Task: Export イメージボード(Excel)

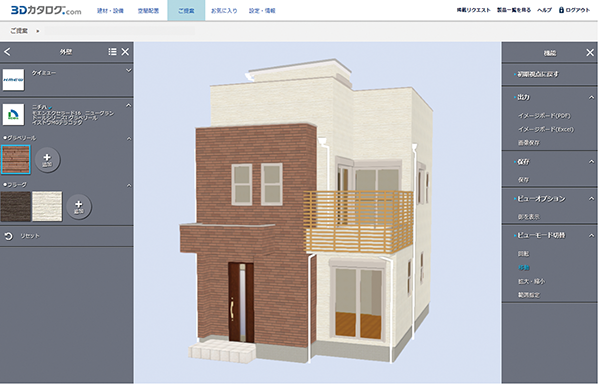Action: click(546, 129)
